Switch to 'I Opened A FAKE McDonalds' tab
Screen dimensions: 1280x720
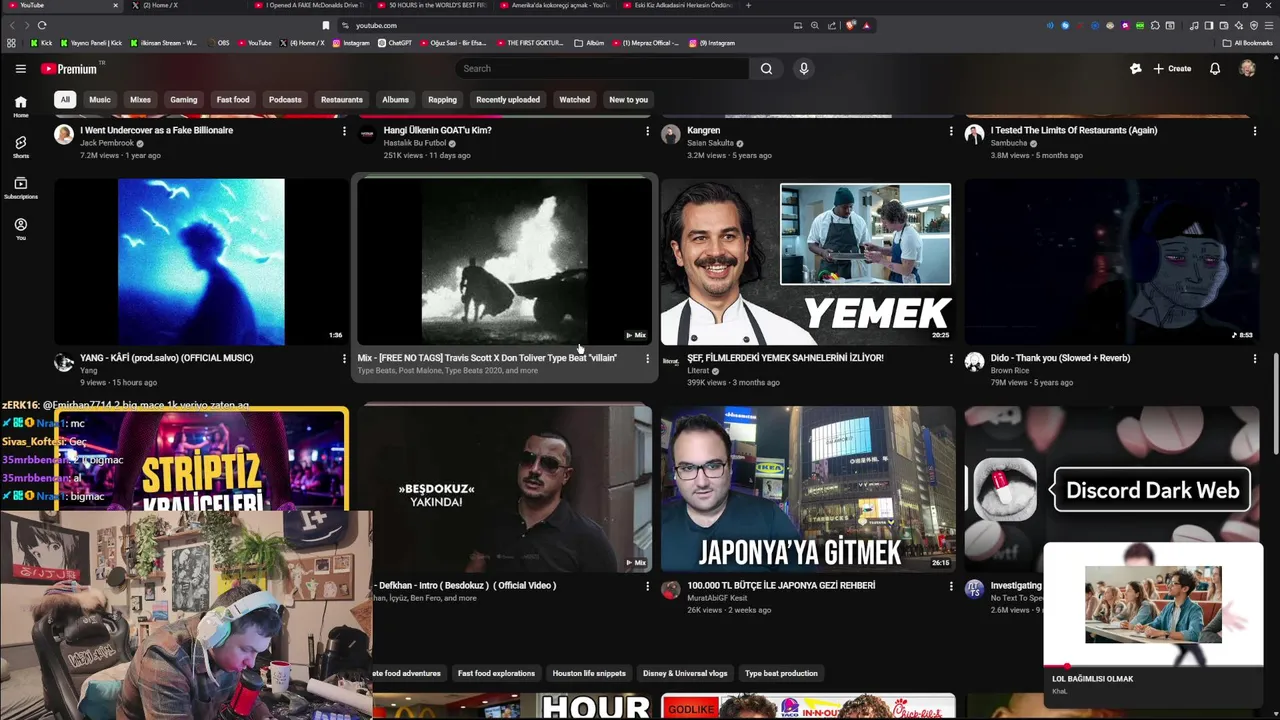point(308,5)
